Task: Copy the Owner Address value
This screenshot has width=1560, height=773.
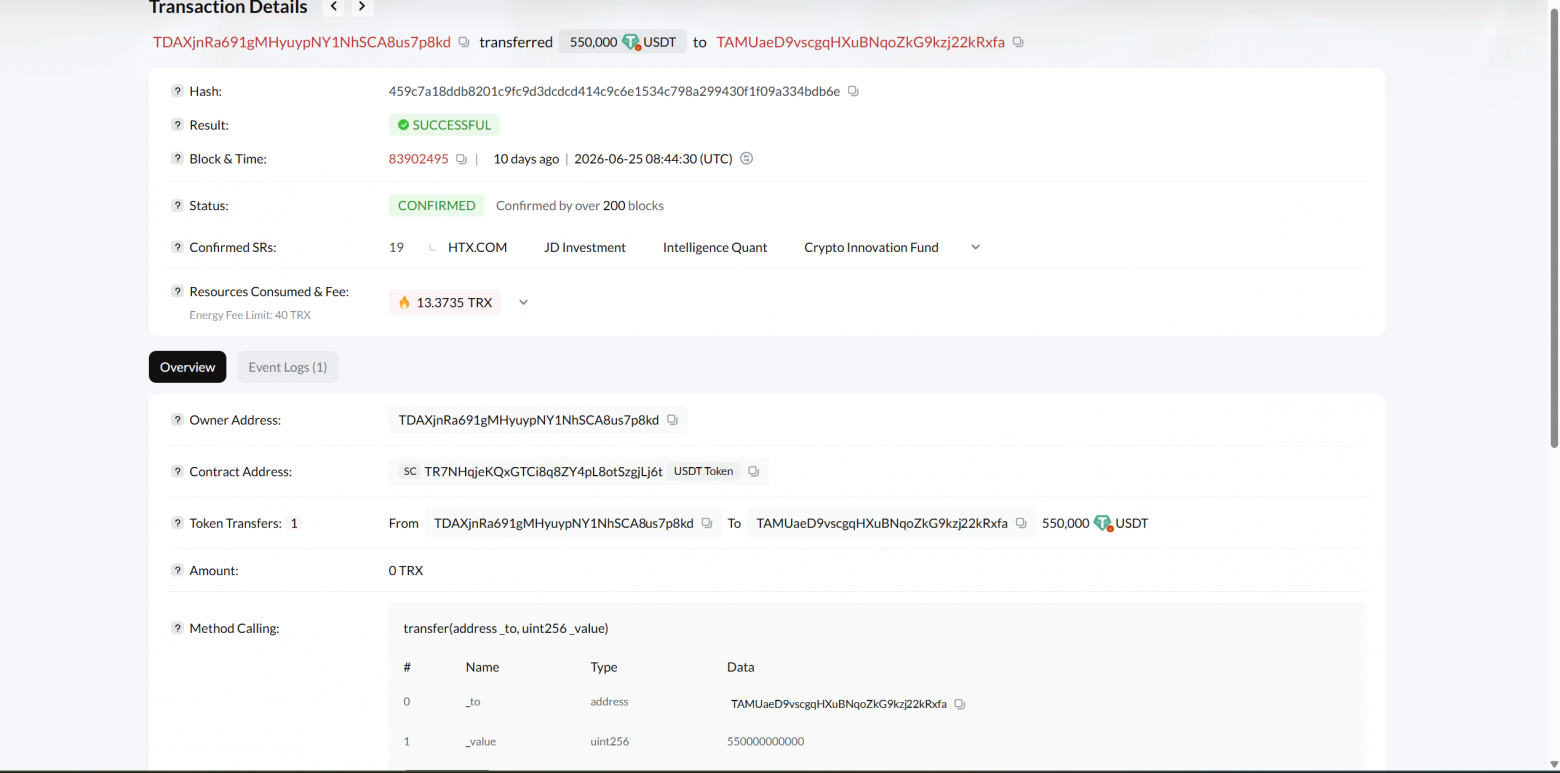Action: tap(672, 420)
